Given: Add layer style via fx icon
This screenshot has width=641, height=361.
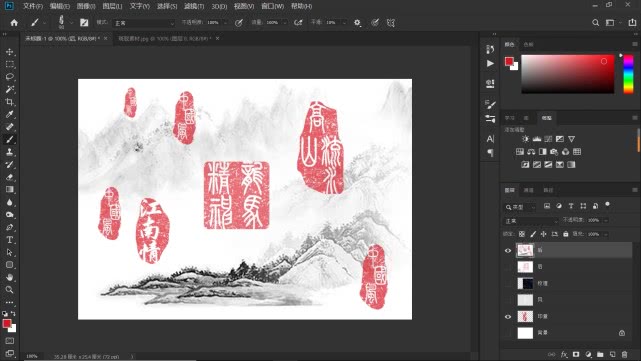Looking at the screenshot, I should click(564, 354).
